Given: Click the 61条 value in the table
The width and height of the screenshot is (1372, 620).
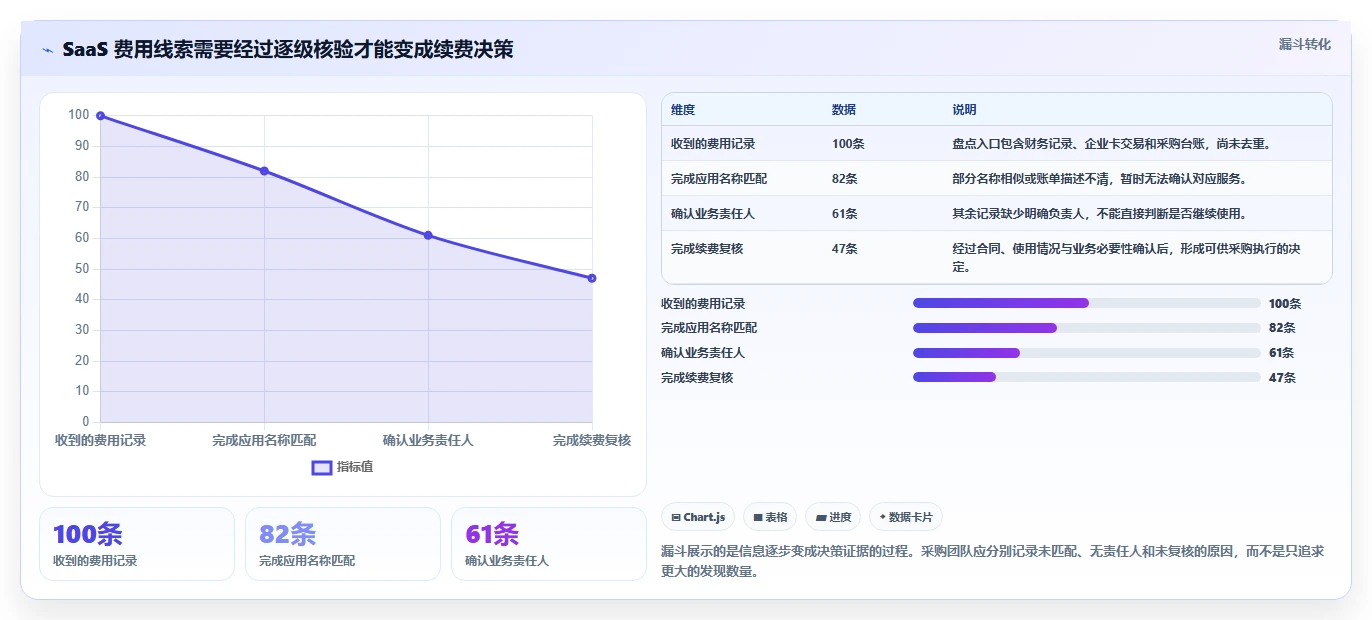Looking at the screenshot, I should tap(845, 214).
